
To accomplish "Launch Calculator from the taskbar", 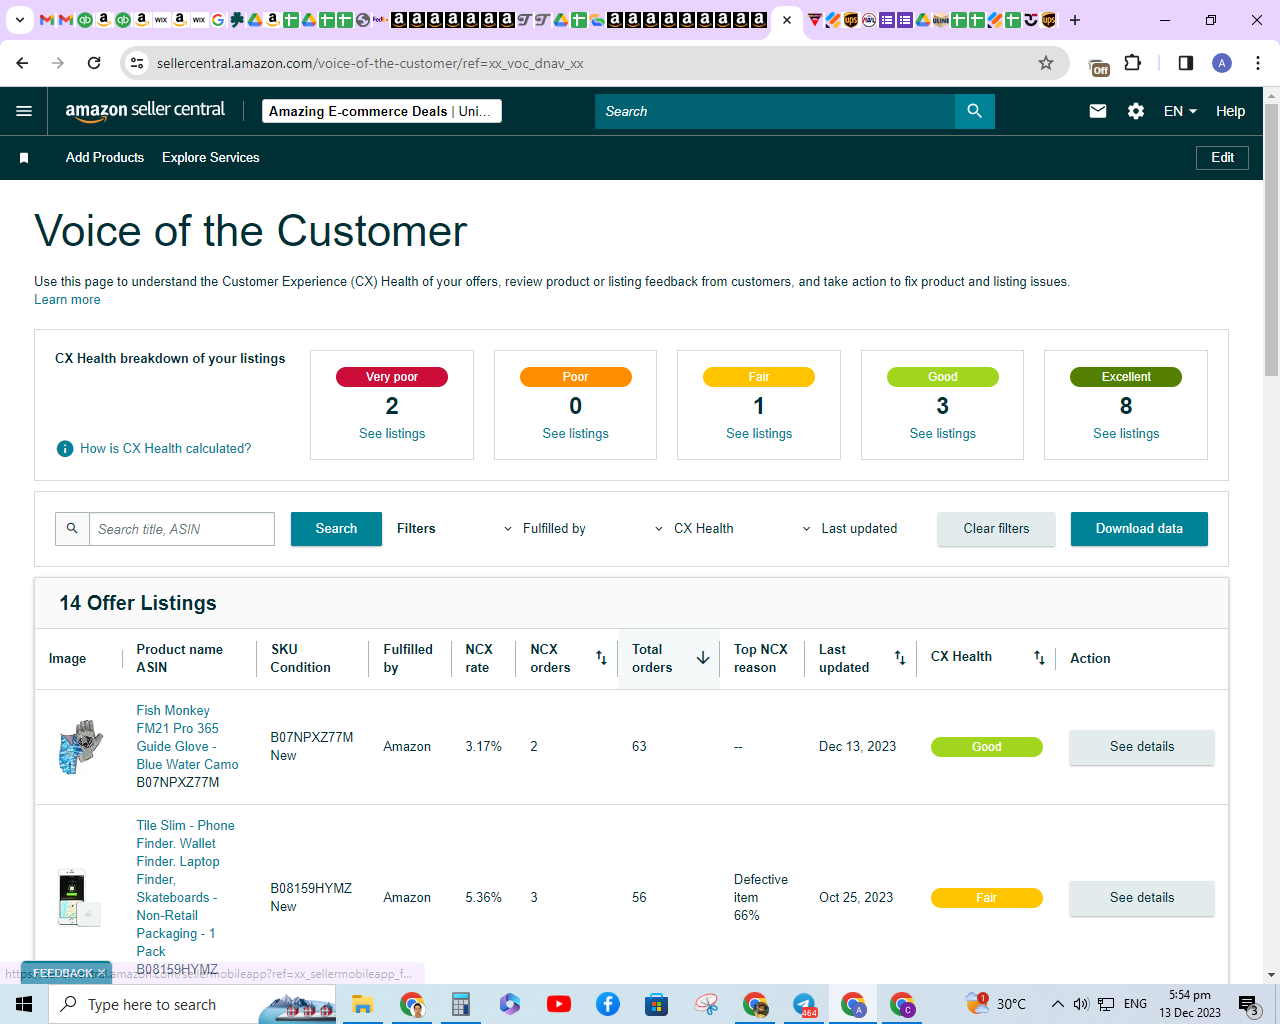I will [461, 1004].
